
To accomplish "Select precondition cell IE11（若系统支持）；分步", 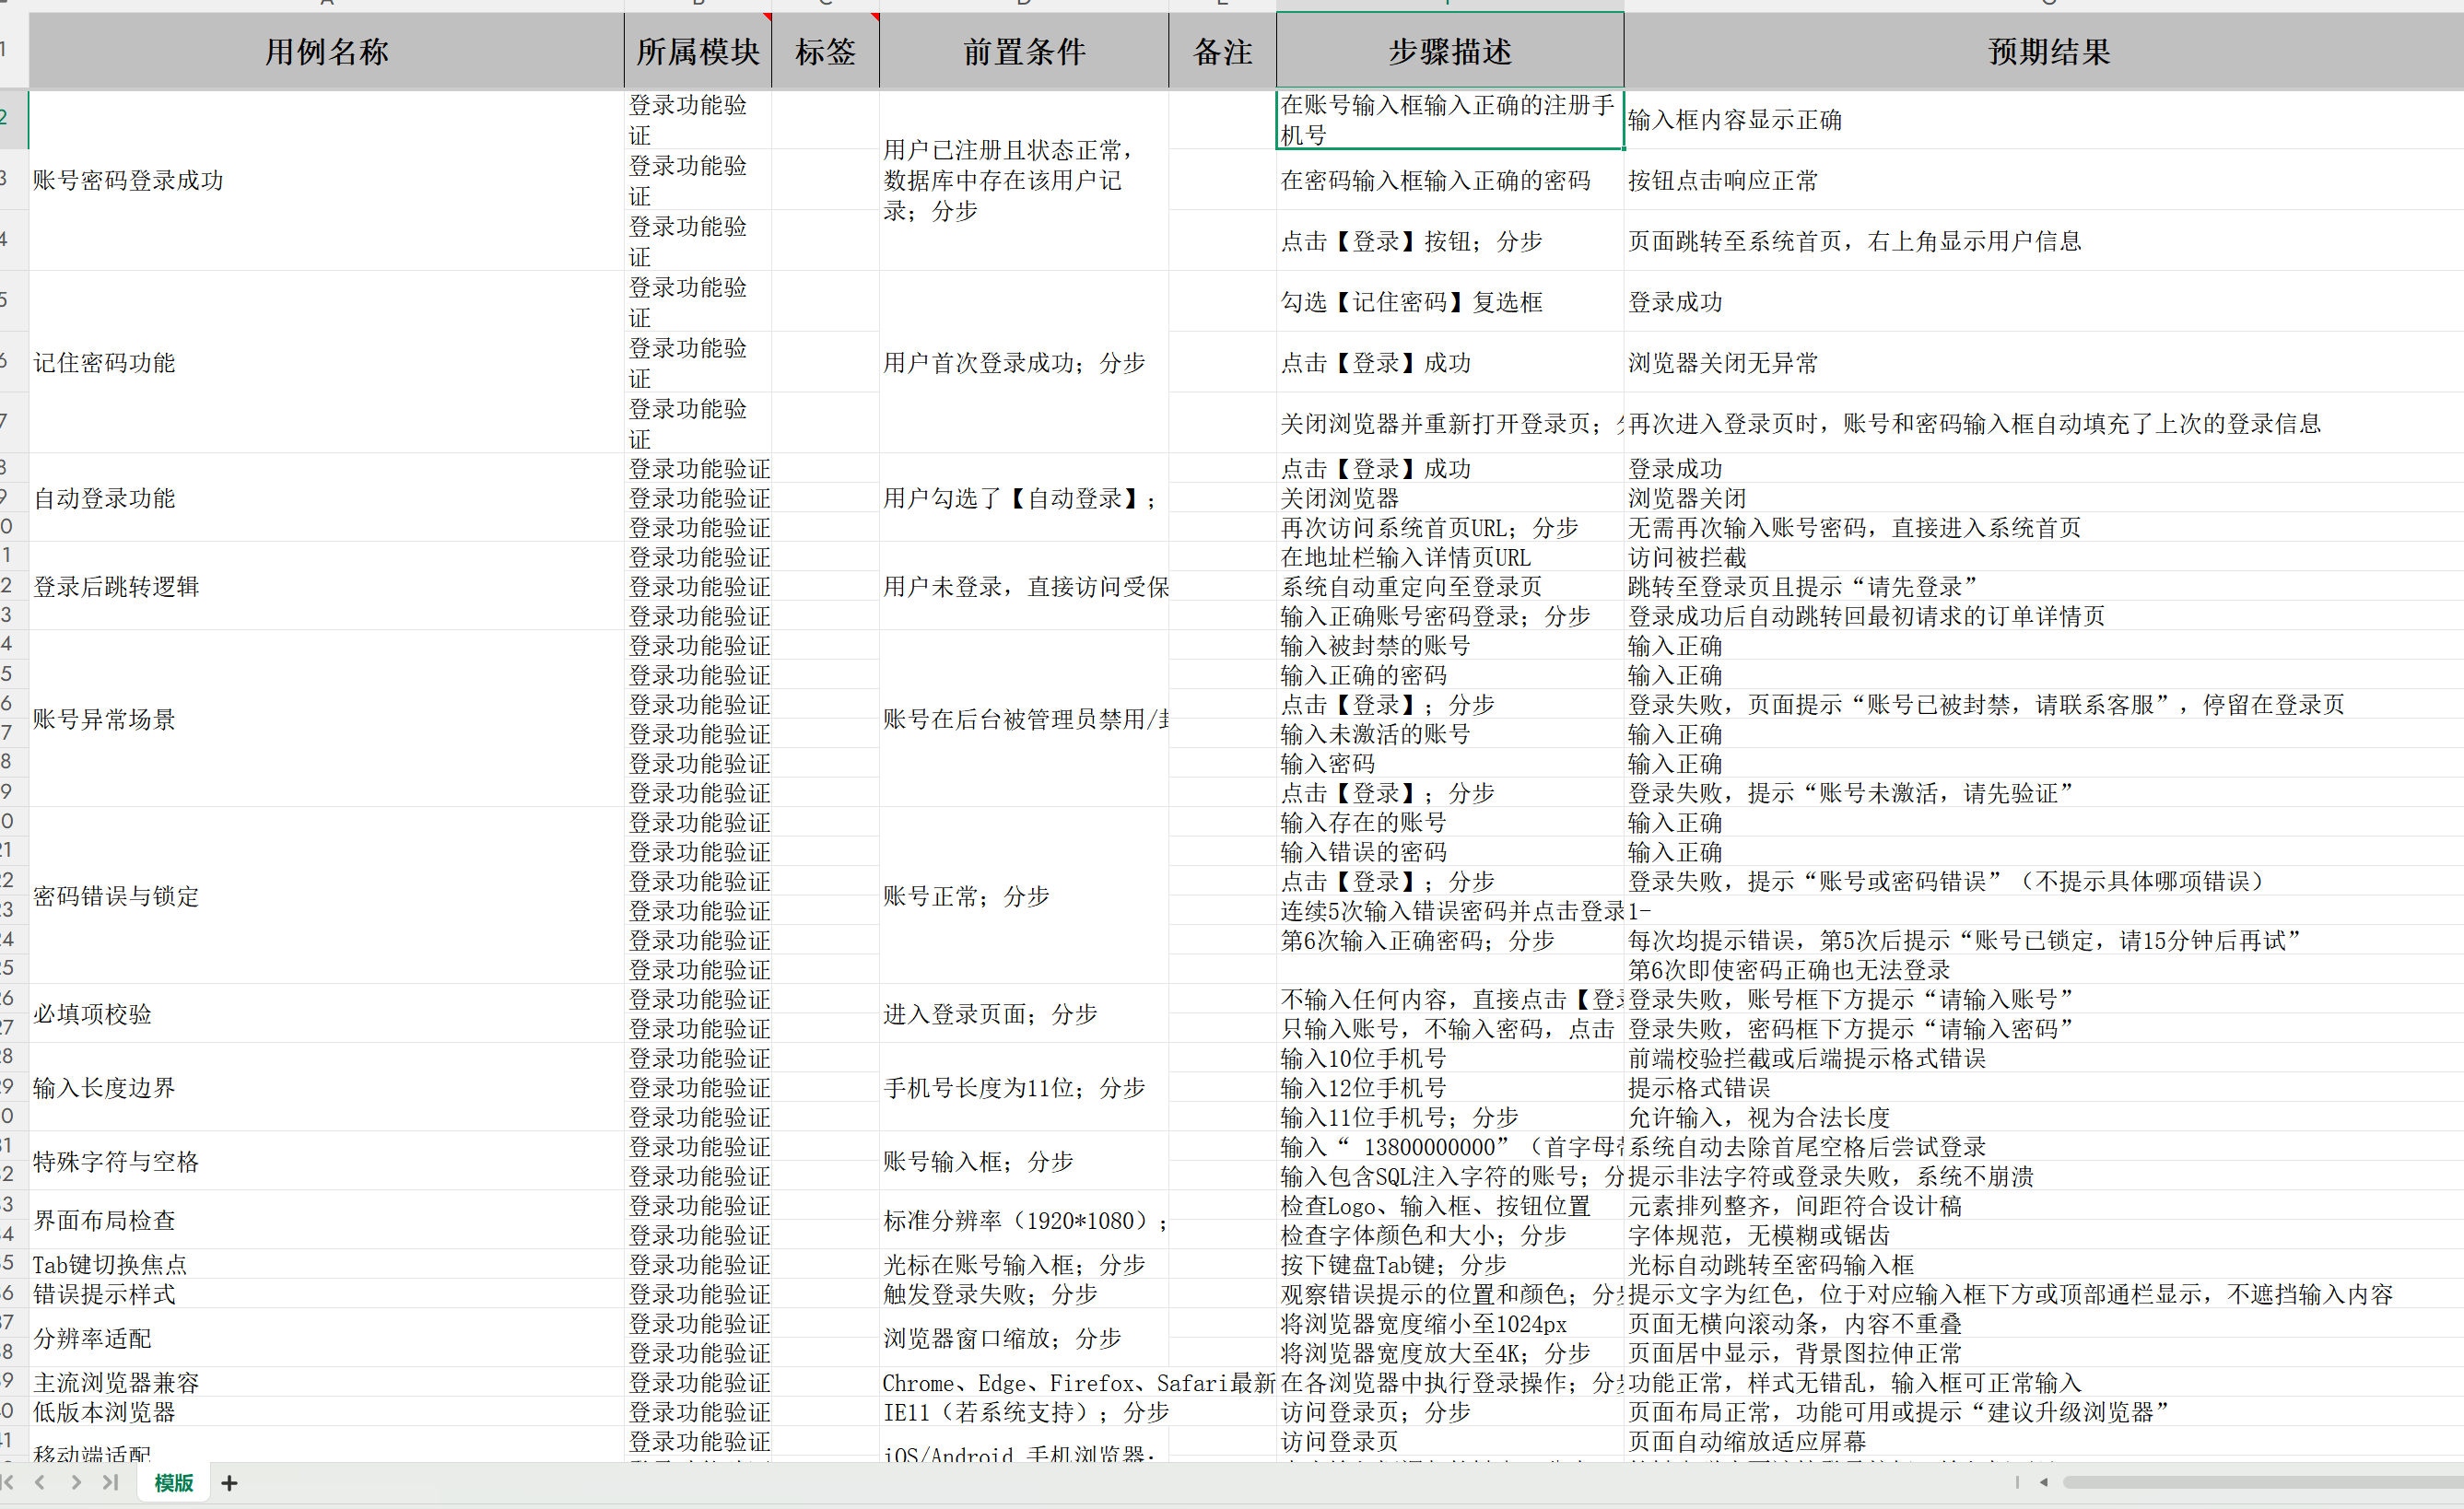I will (1024, 1412).
